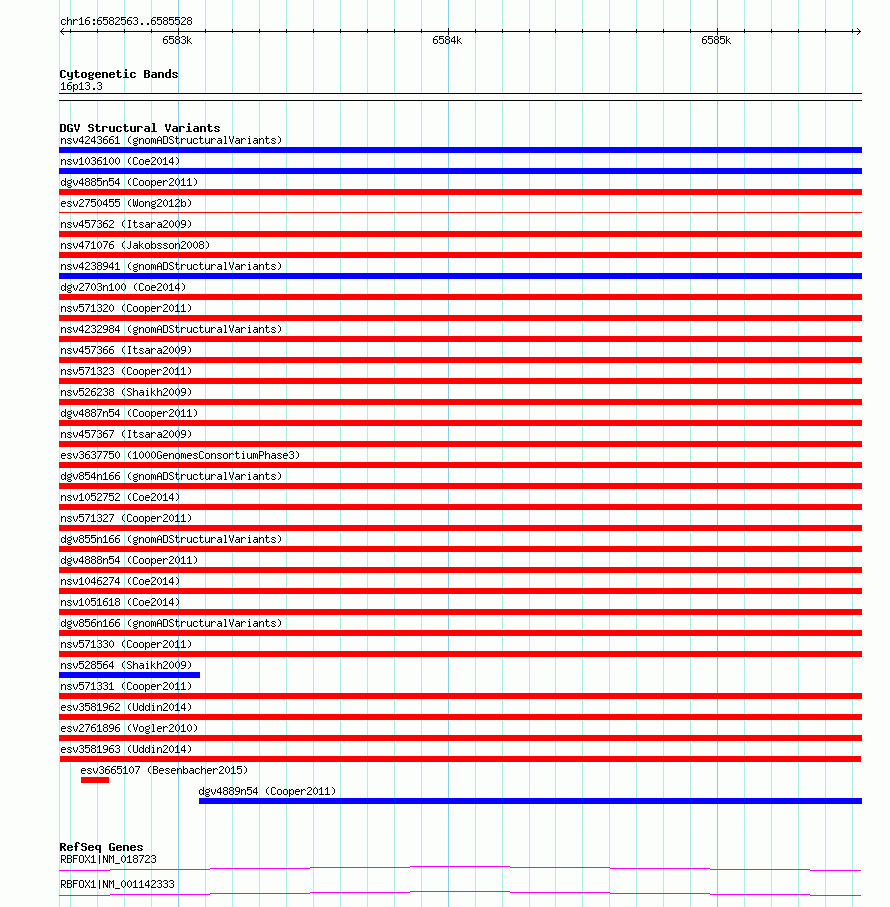The width and height of the screenshot is (890, 907).
Task: Select first esv3581962 (Uddin2014) label
Action: pos(125,707)
